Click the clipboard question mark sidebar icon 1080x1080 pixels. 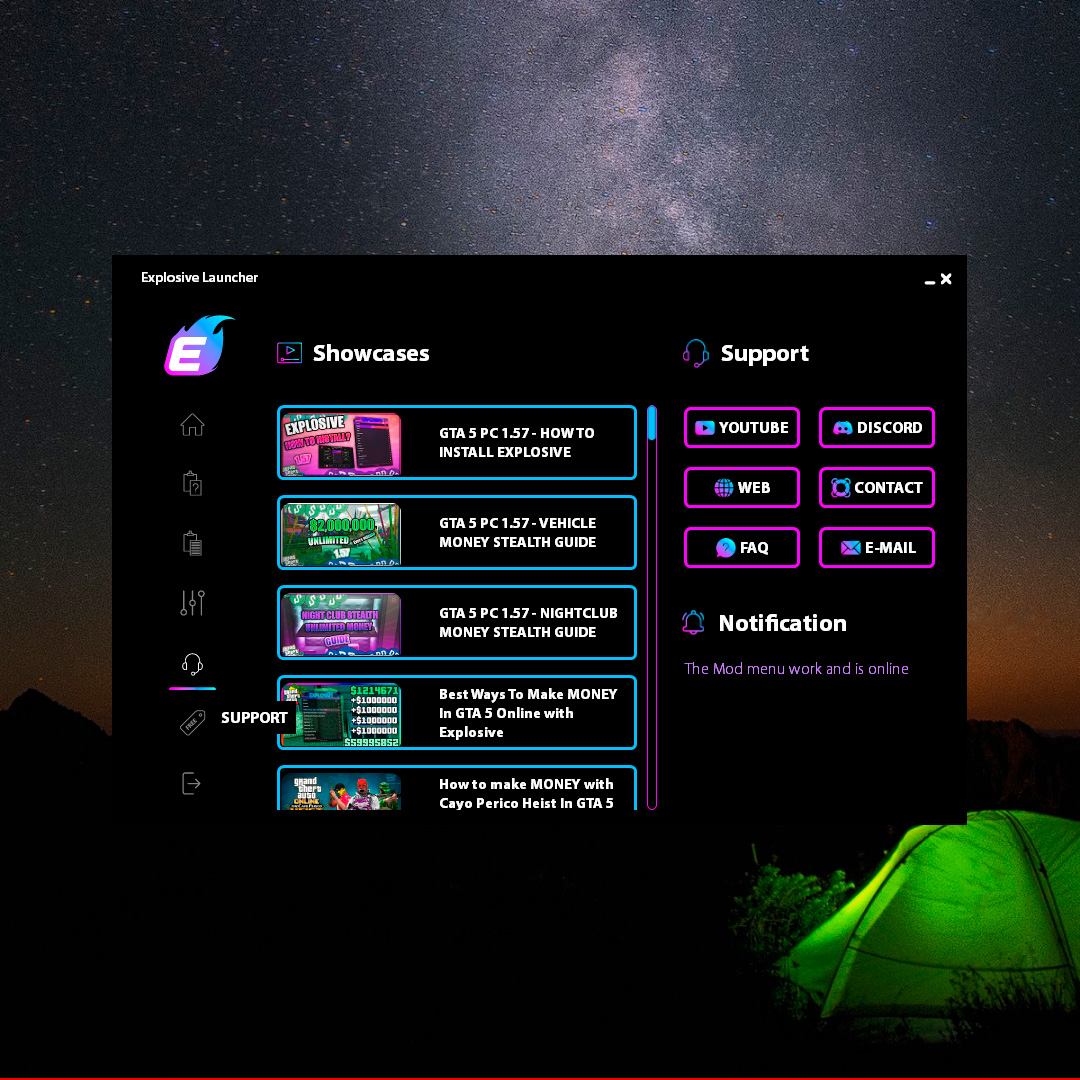pos(192,484)
